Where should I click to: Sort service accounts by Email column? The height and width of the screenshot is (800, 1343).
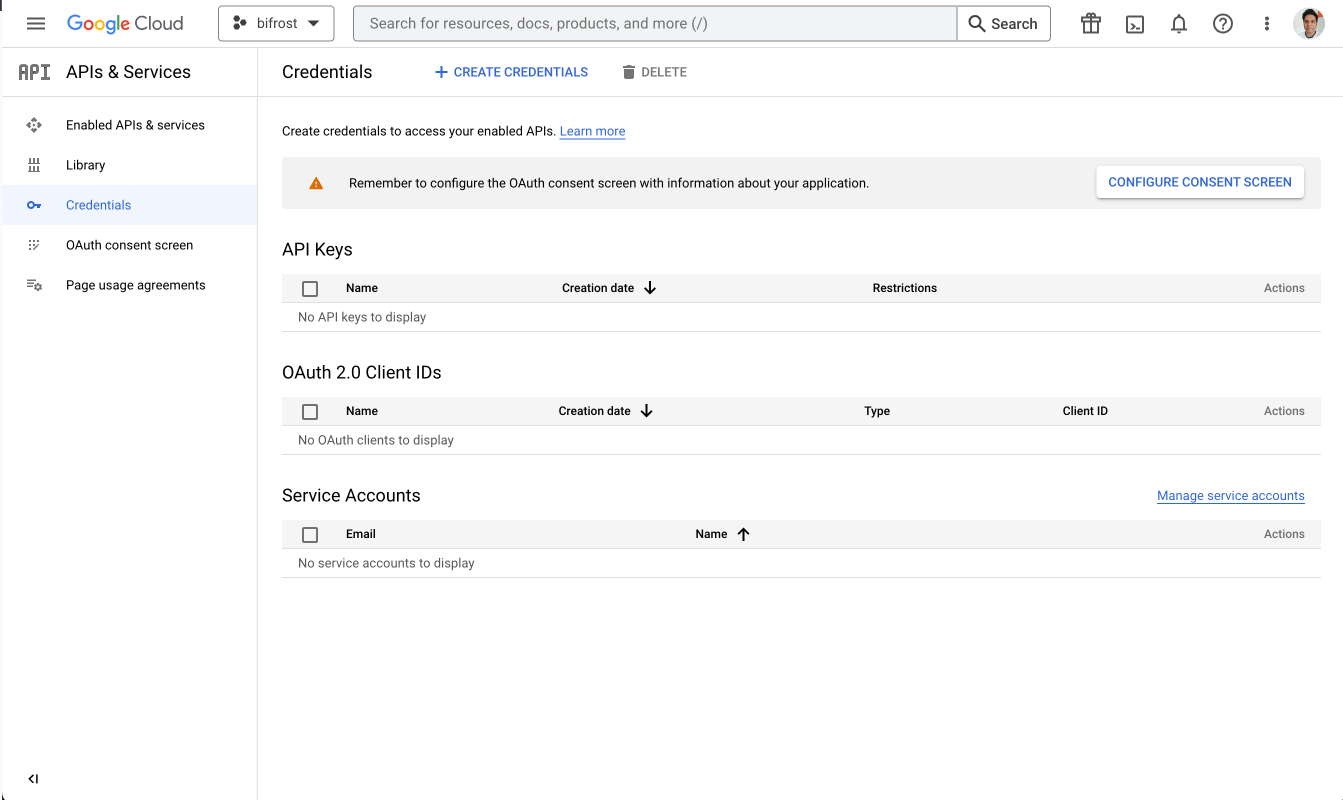(x=361, y=534)
